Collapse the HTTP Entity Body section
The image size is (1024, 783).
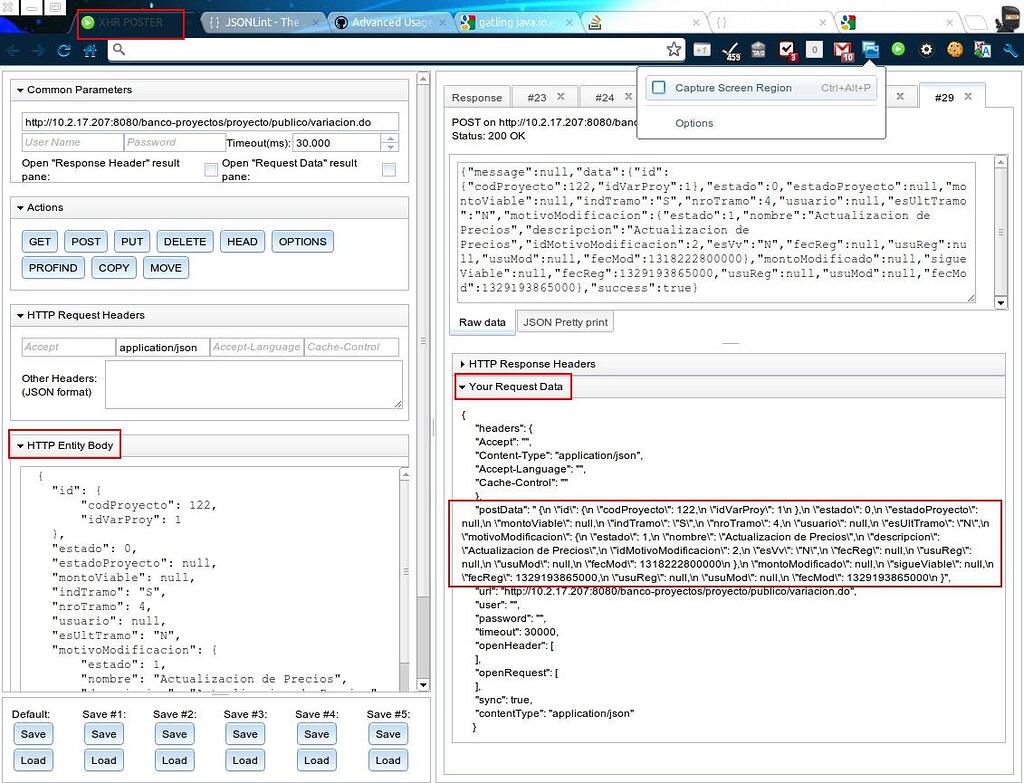pos(17,445)
